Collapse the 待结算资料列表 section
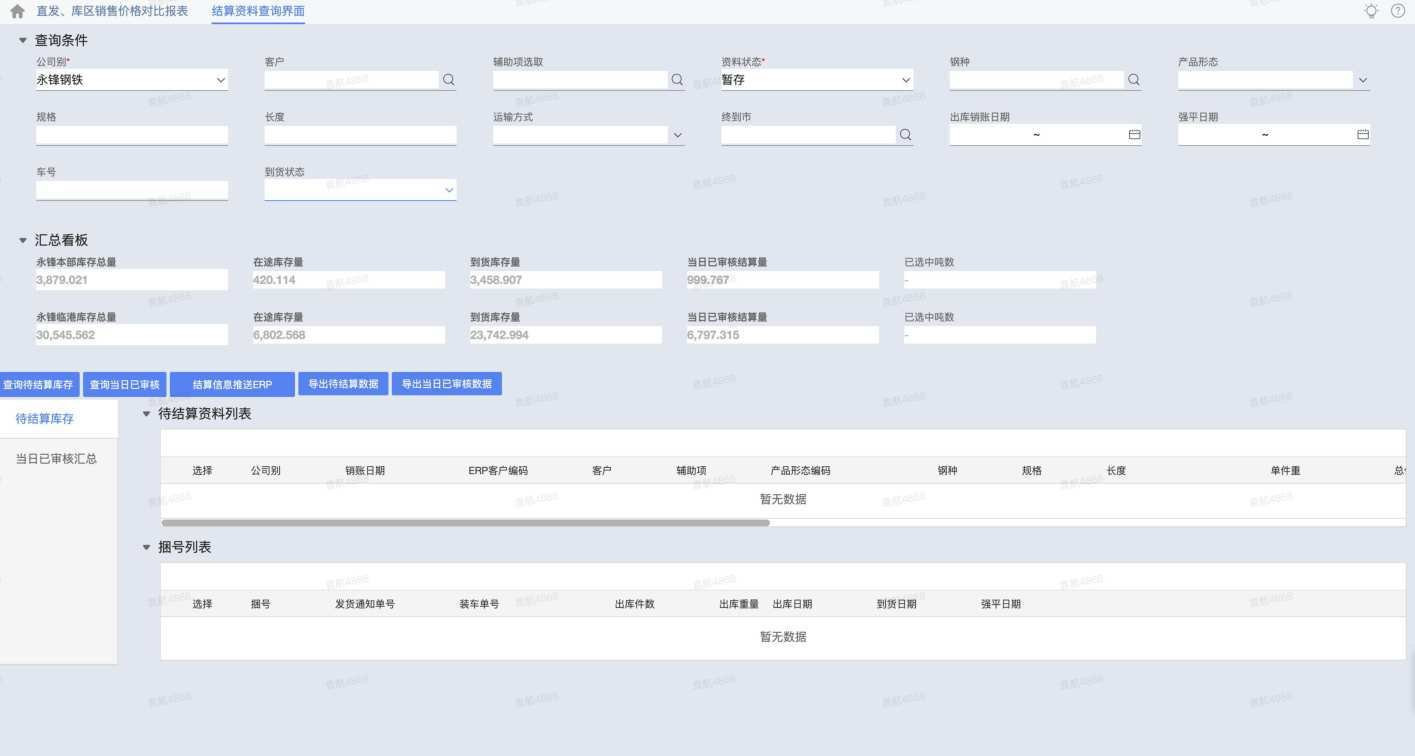The width and height of the screenshot is (1415, 756). [x=146, y=413]
